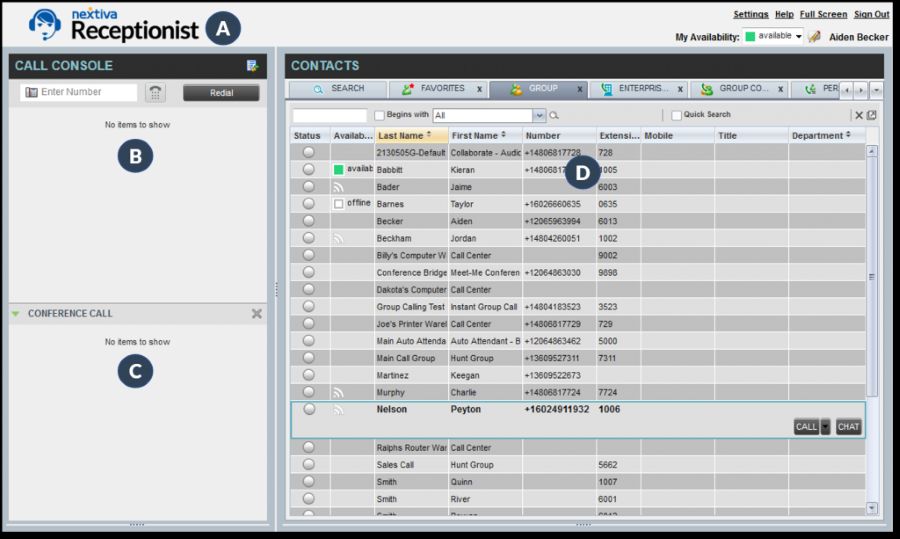Sort by Last Name column
900x539 pixels.
click(x=412, y=135)
